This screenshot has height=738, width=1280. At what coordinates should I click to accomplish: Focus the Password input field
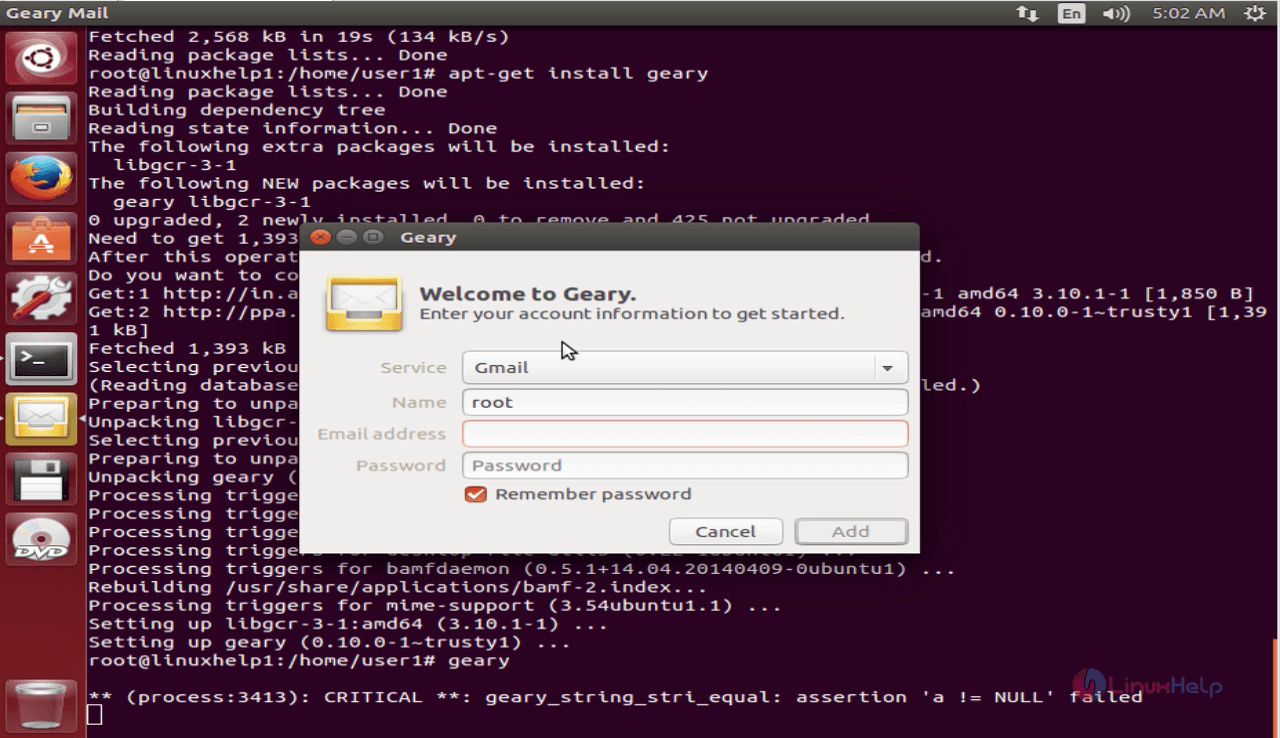[x=685, y=465]
